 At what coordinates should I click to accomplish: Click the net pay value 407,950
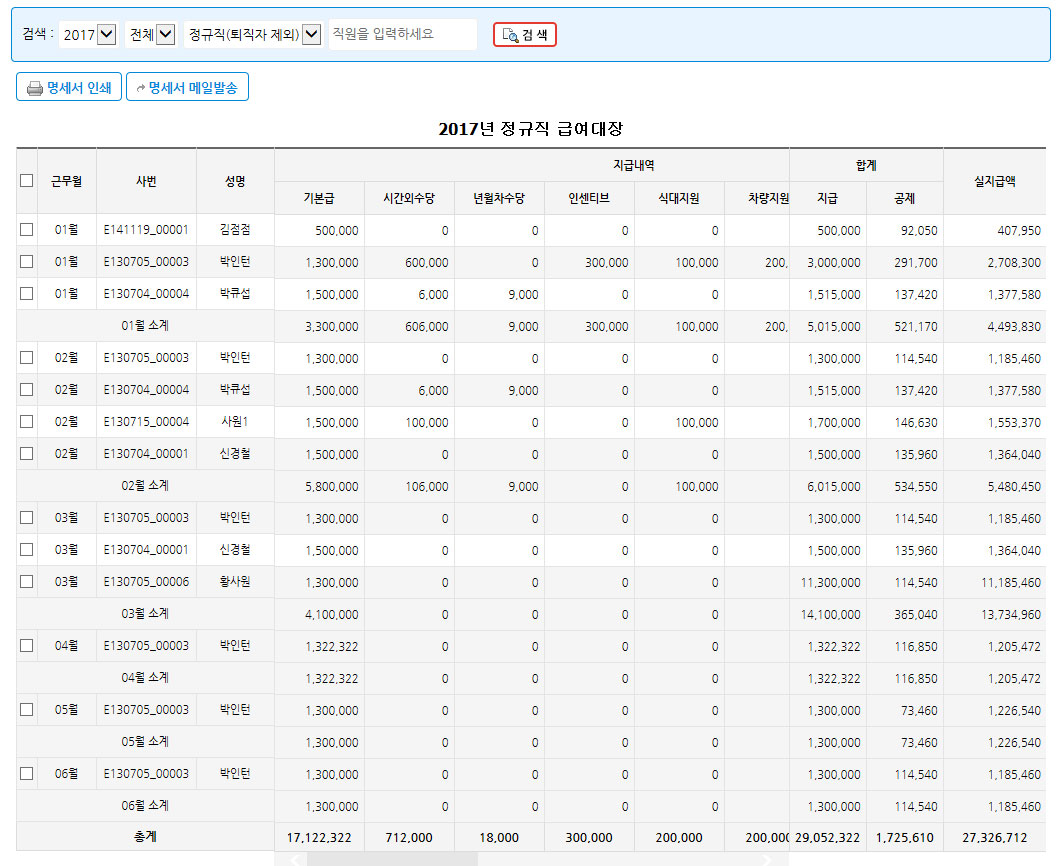coord(1019,231)
